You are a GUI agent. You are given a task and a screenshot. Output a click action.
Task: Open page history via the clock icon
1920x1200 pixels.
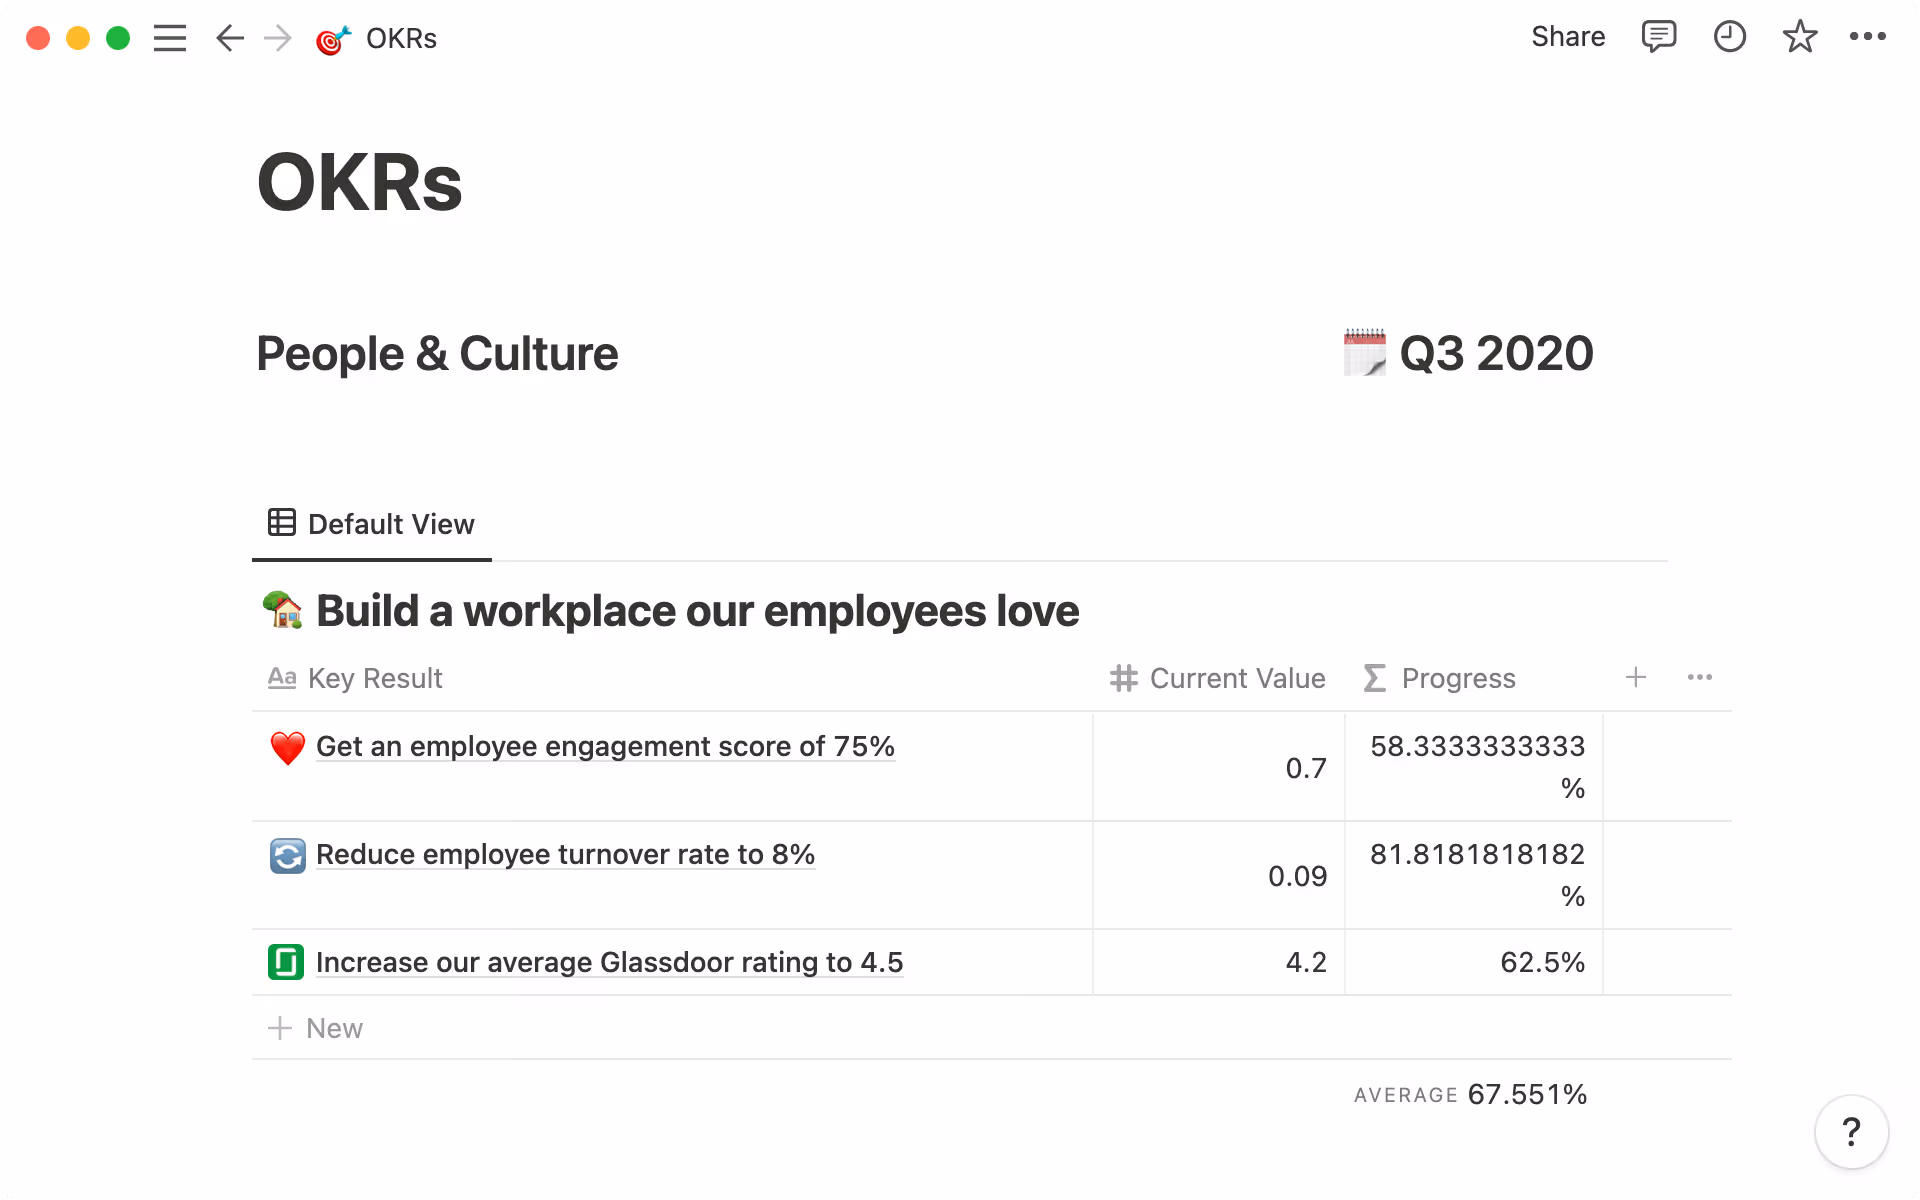[x=1729, y=37]
